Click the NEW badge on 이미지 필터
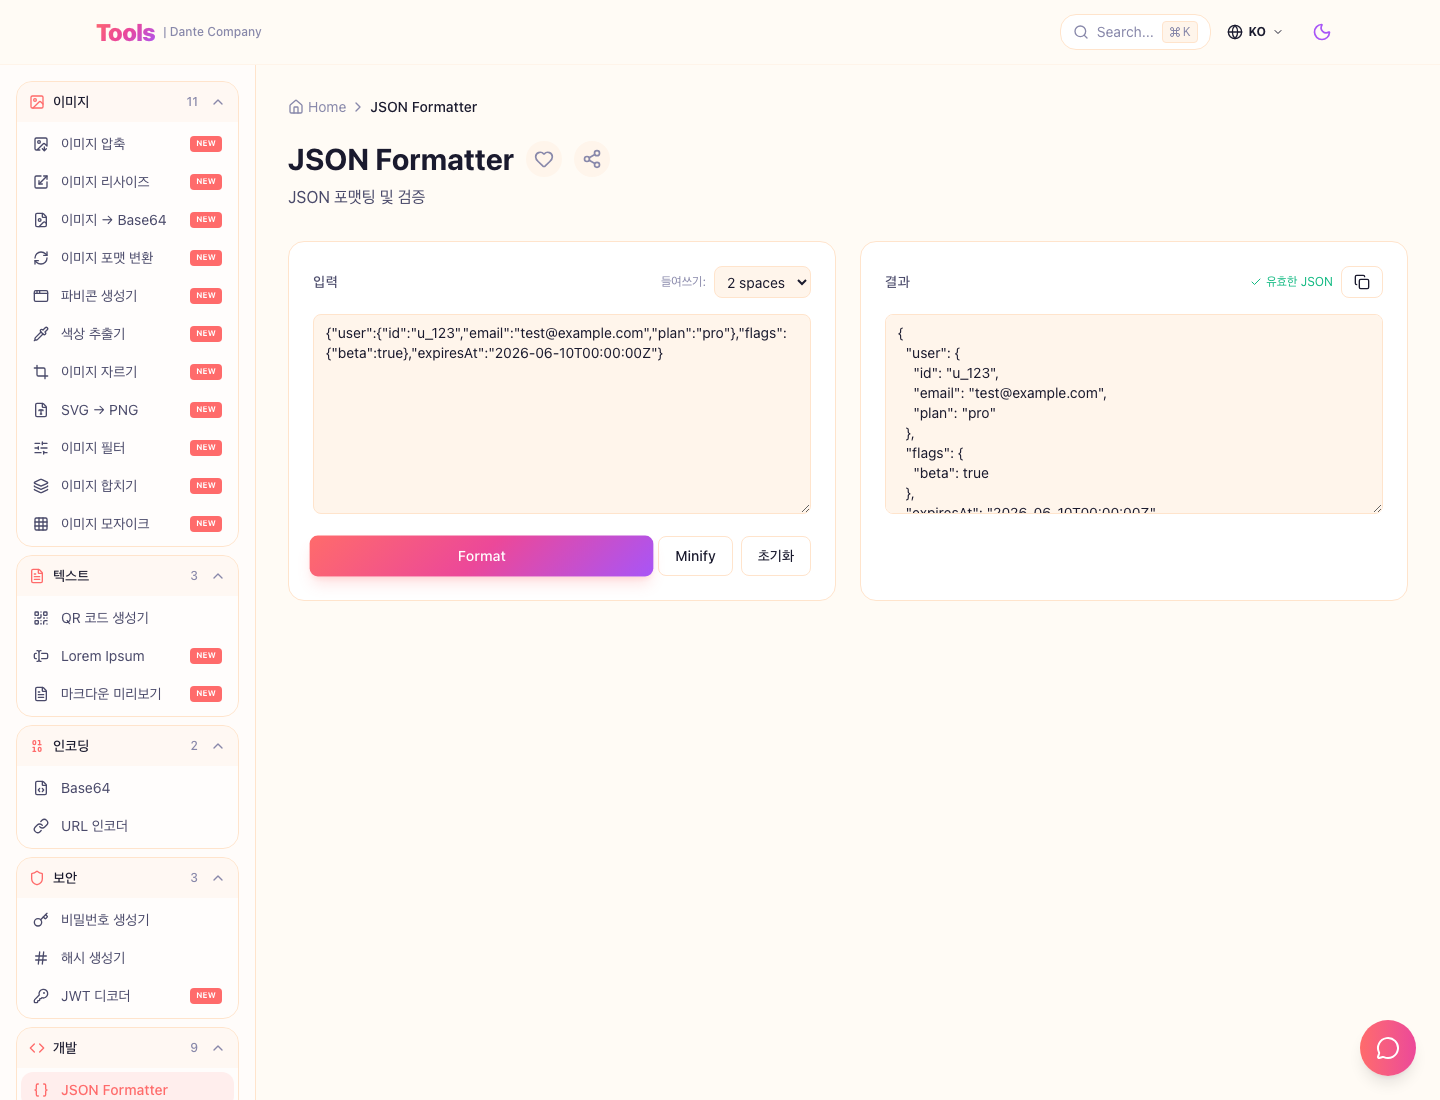Viewport: 1440px width, 1100px height. [x=206, y=448]
